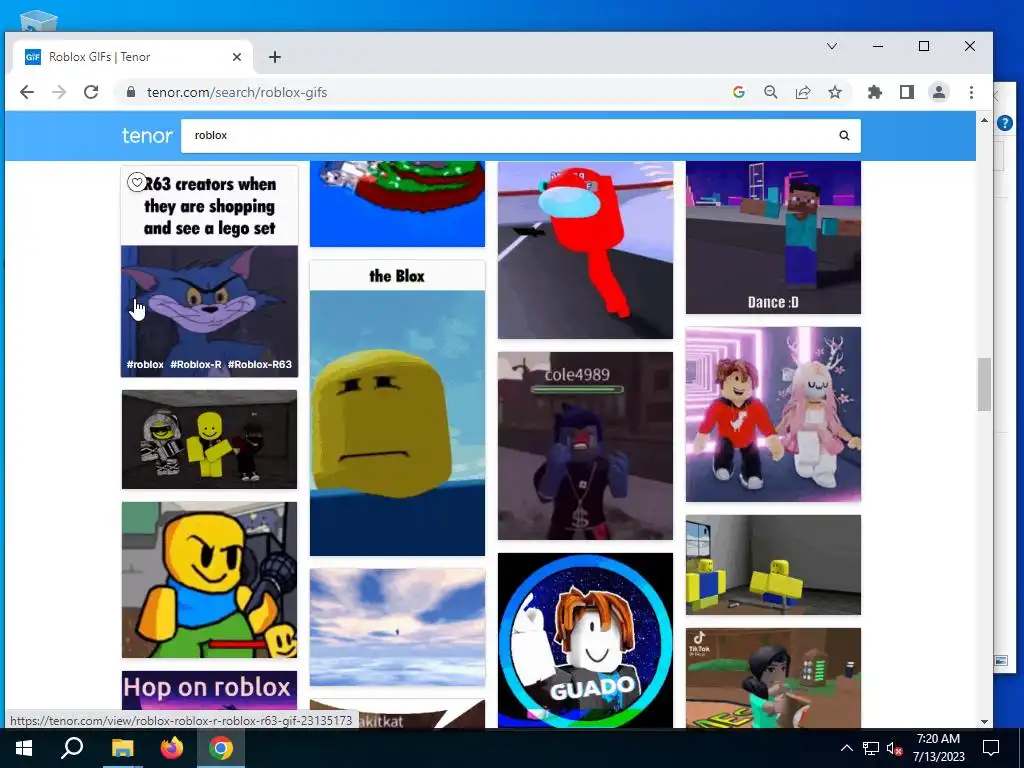Viewport: 1024px width, 768px height.
Task: Close the Roblox GIFs Tenor tab
Action: (236, 57)
